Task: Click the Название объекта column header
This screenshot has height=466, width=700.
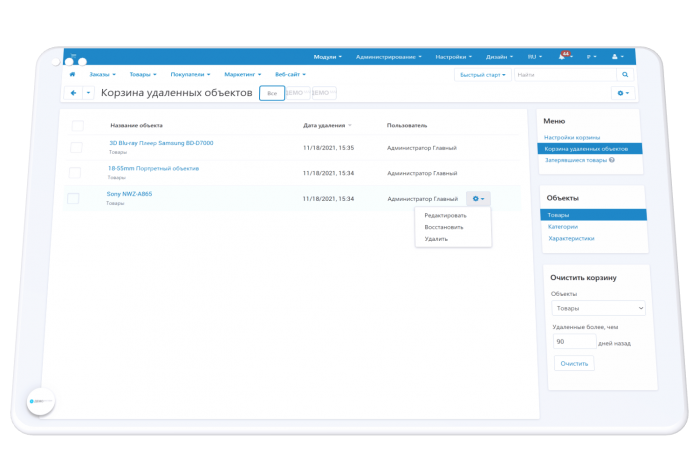Action: click(x=136, y=125)
